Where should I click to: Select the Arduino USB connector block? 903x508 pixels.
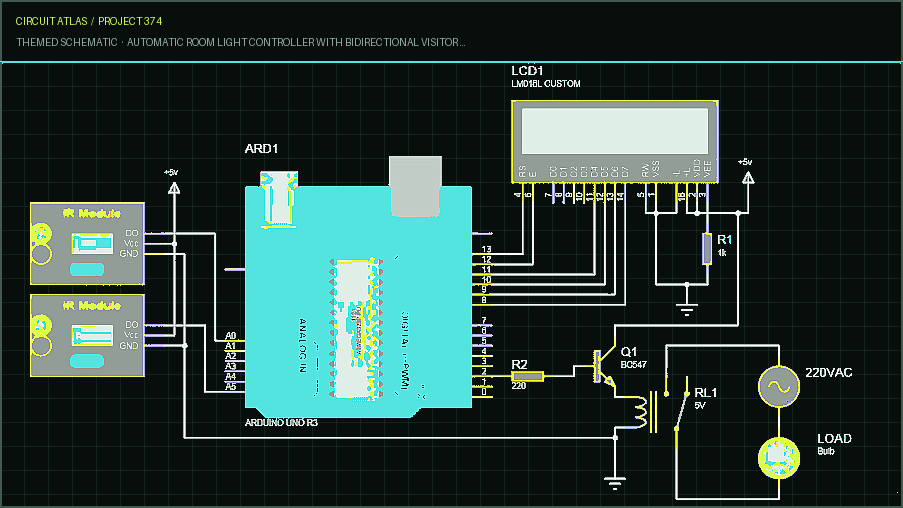[x=415, y=186]
